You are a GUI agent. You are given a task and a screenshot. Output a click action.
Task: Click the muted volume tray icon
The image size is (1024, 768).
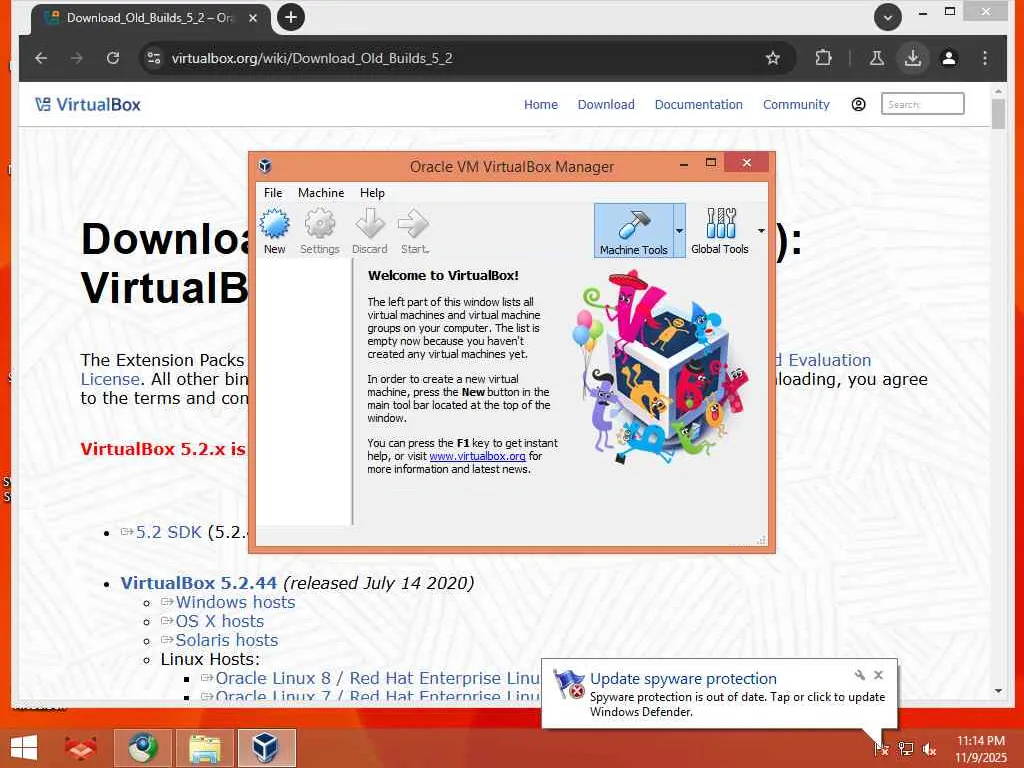(x=929, y=749)
